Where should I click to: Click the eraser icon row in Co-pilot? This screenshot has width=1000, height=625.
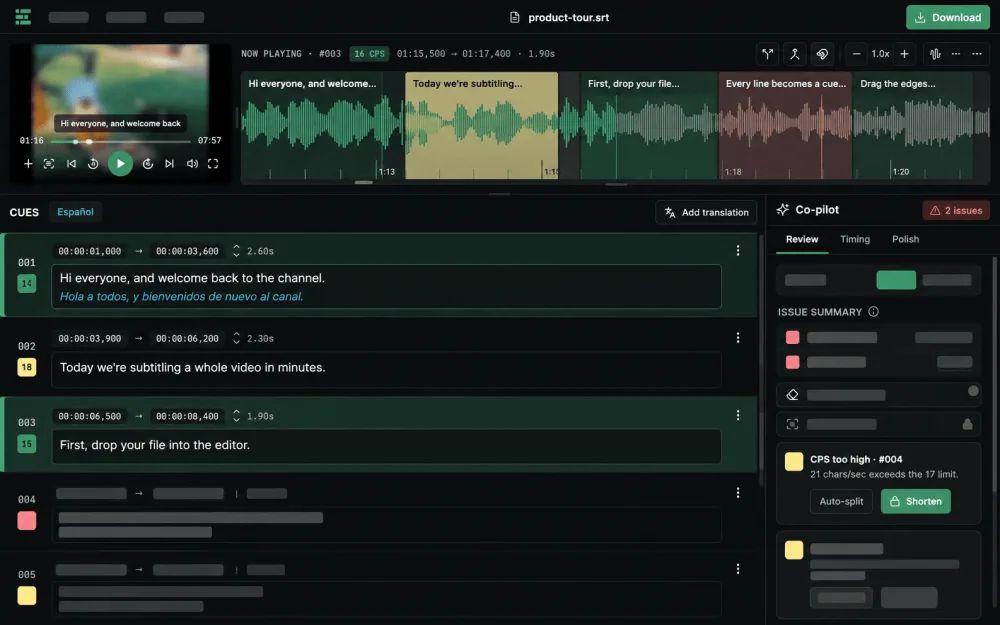click(x=878, y=395)
